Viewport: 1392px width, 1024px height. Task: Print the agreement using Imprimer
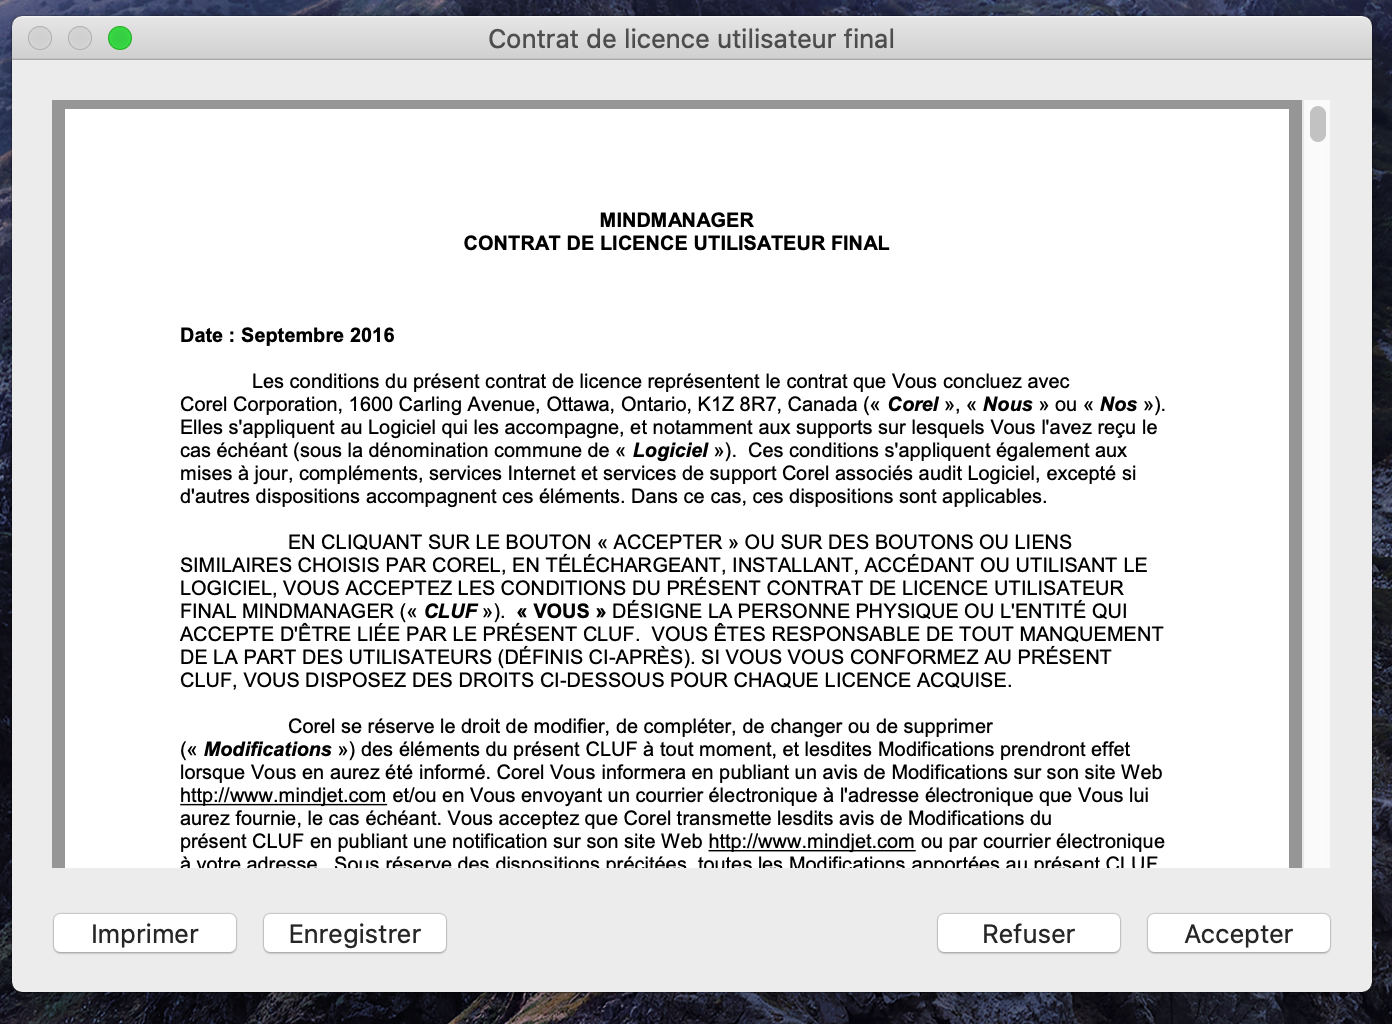tap(145, 934)
